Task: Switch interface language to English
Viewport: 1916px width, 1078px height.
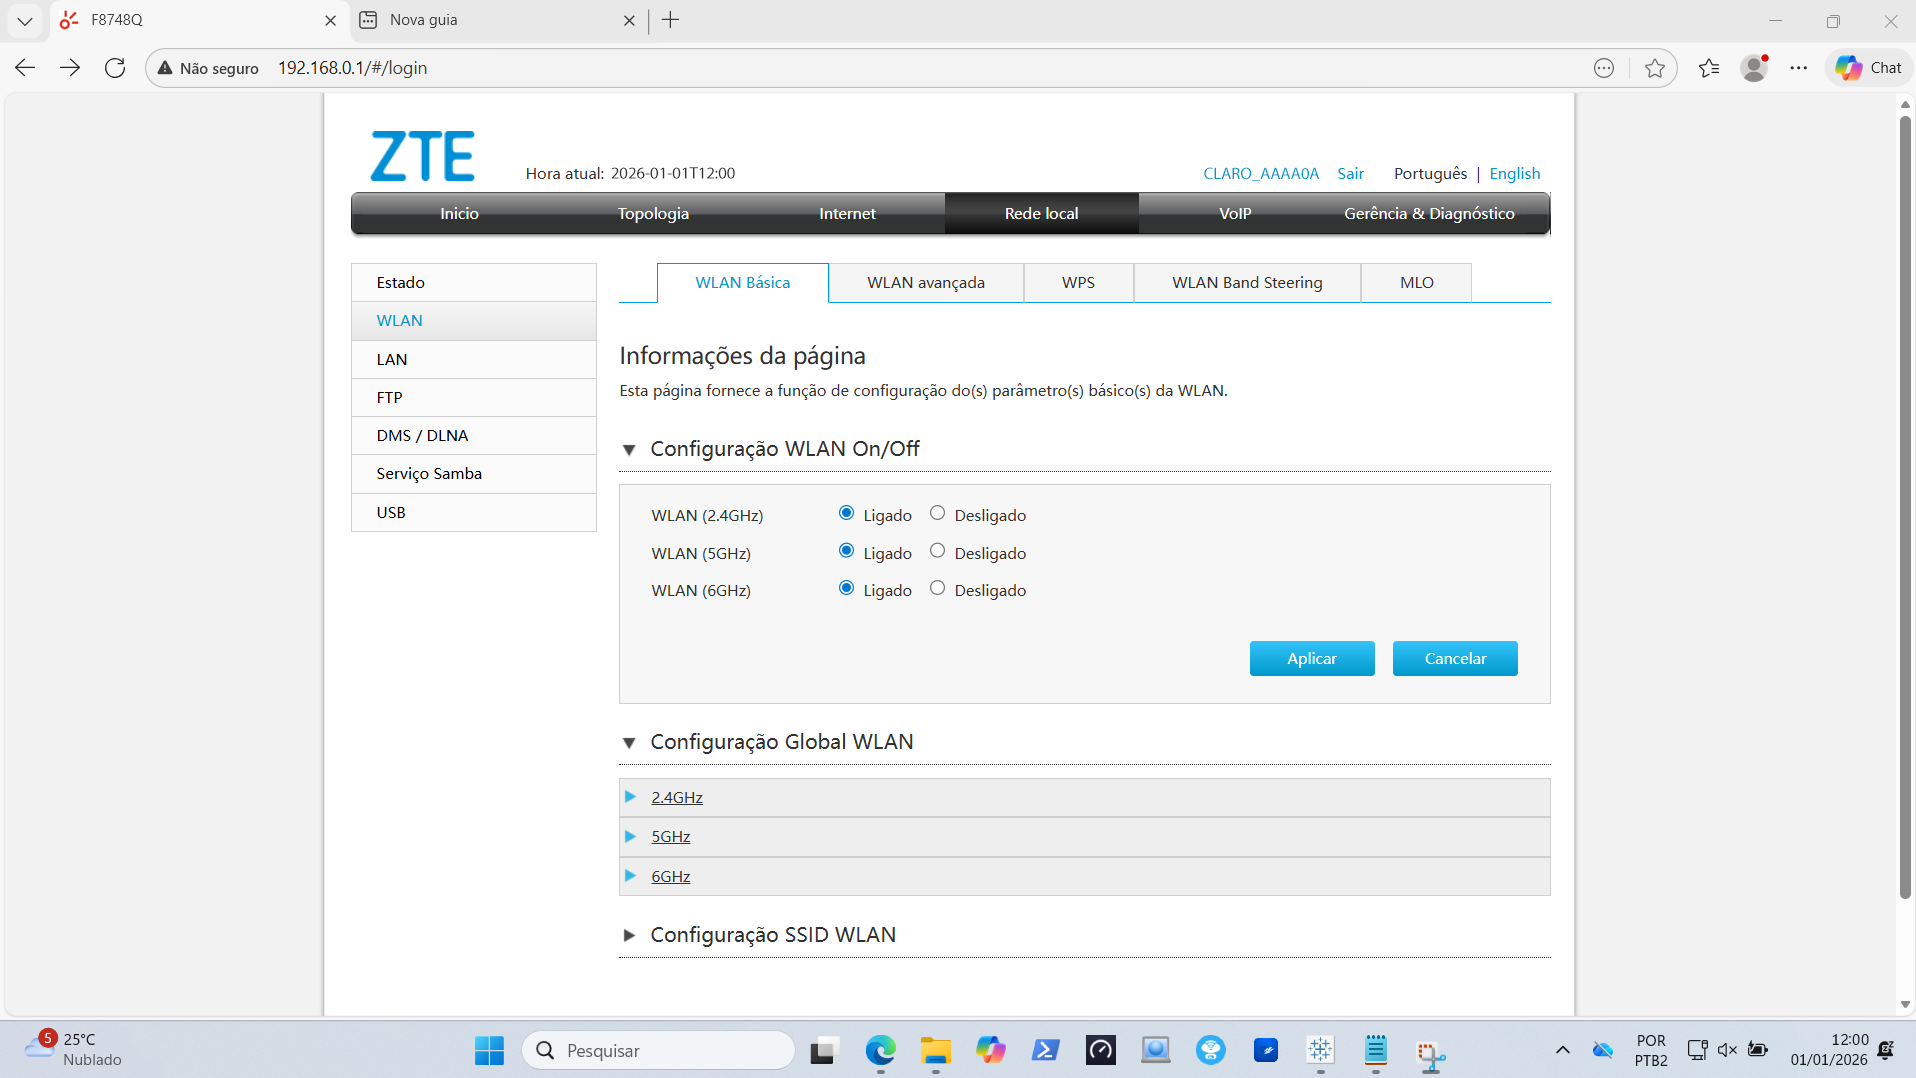Action: tap(1514, 173)
